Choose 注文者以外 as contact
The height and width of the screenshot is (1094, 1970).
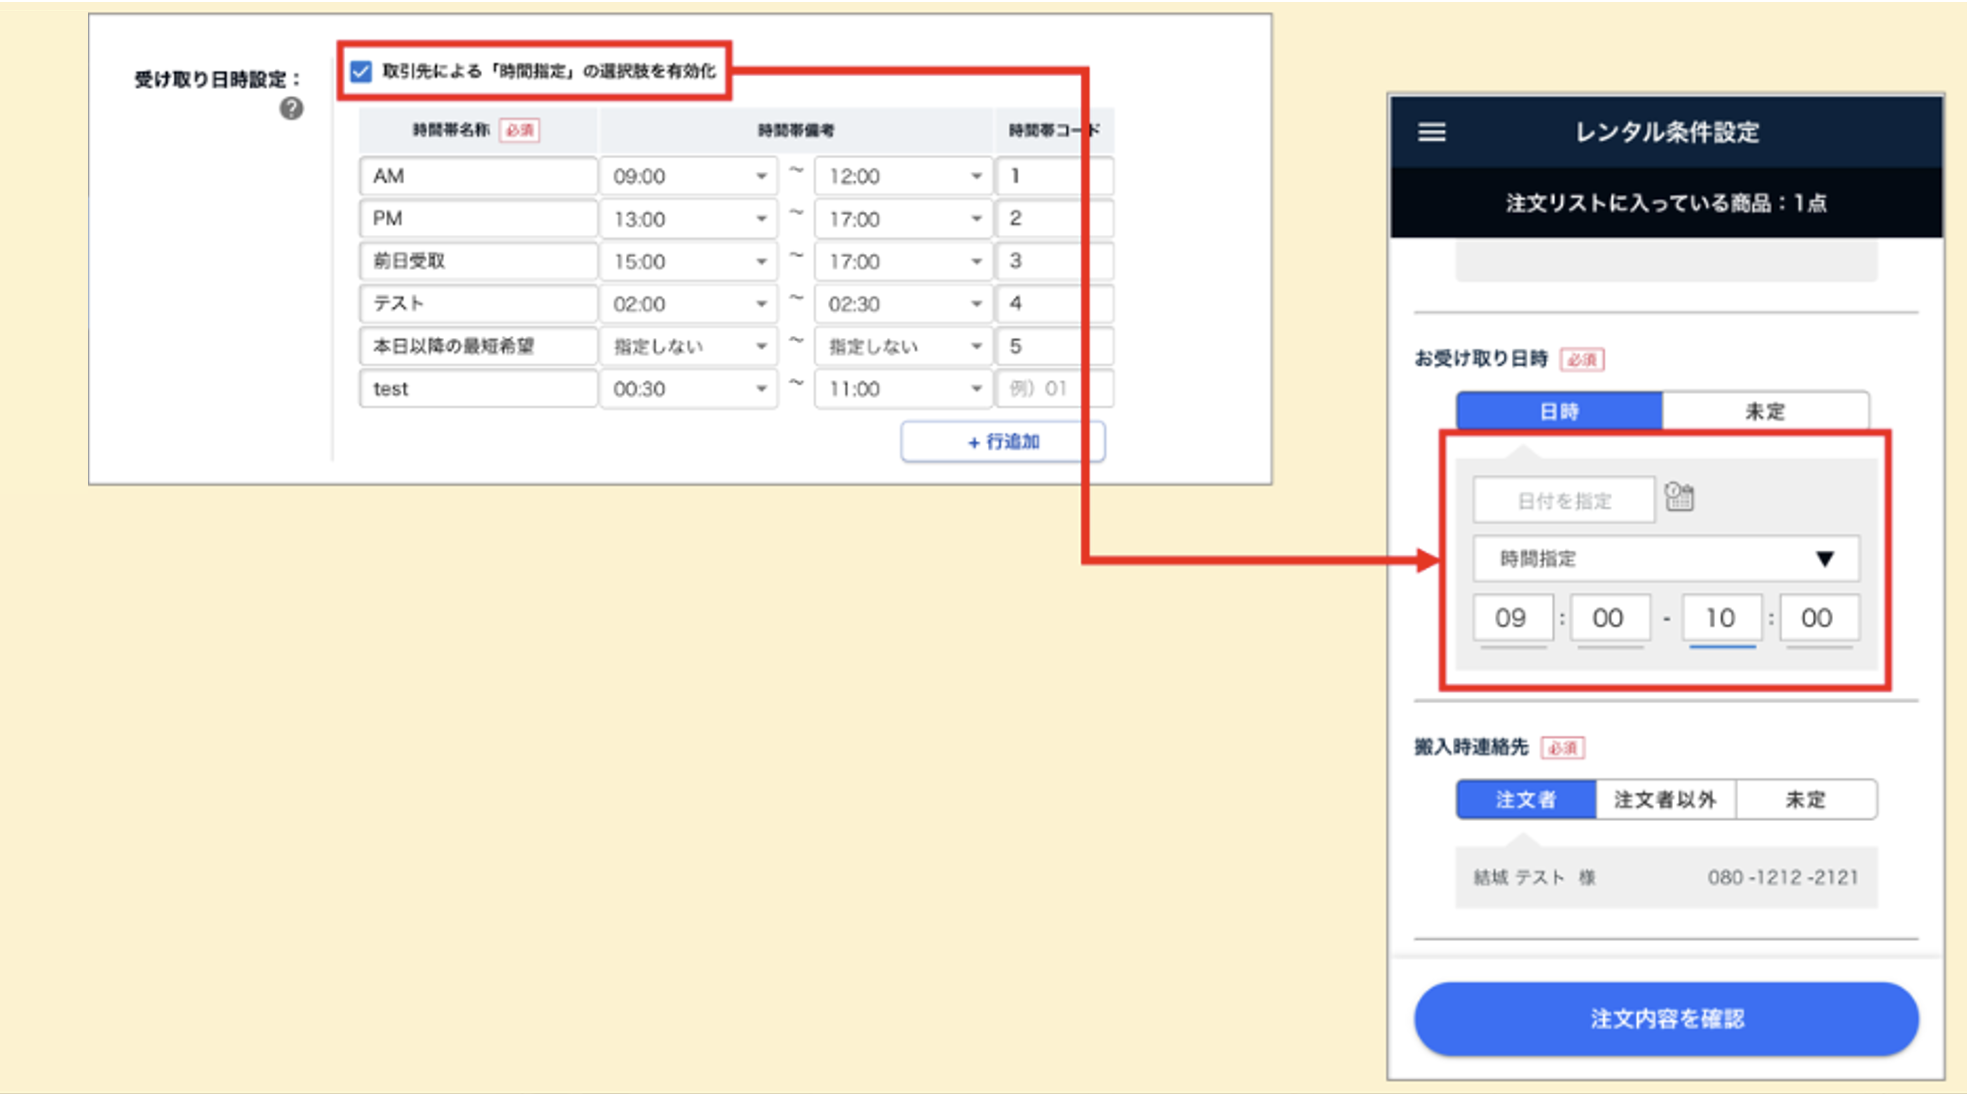click(1665, 799)
